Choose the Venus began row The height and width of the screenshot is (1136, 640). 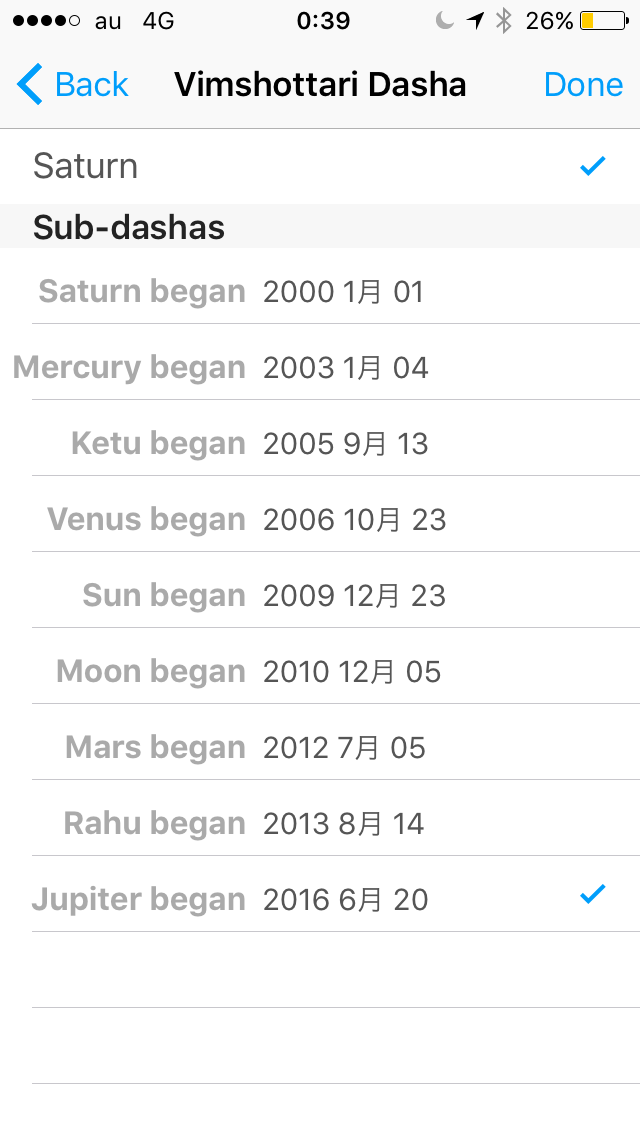point(320,520)
